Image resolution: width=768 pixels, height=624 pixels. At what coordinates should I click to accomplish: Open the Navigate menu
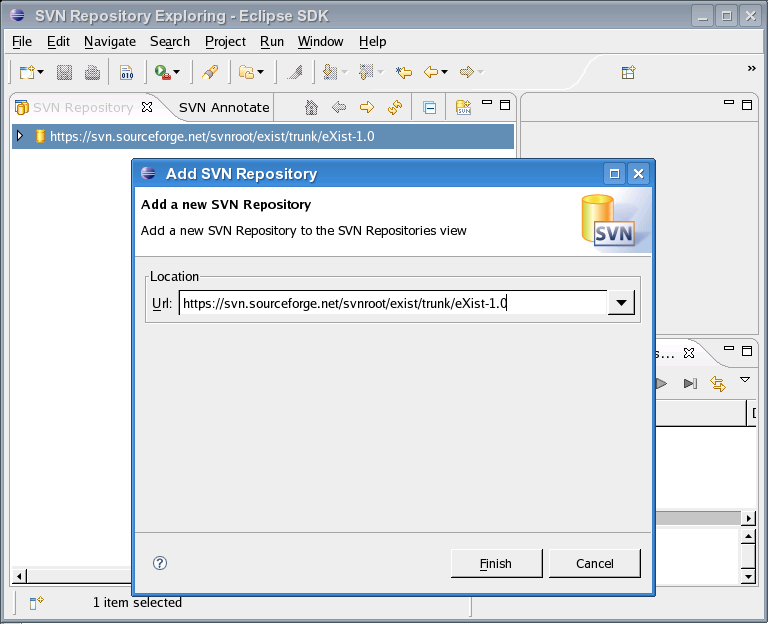(110, 42)
